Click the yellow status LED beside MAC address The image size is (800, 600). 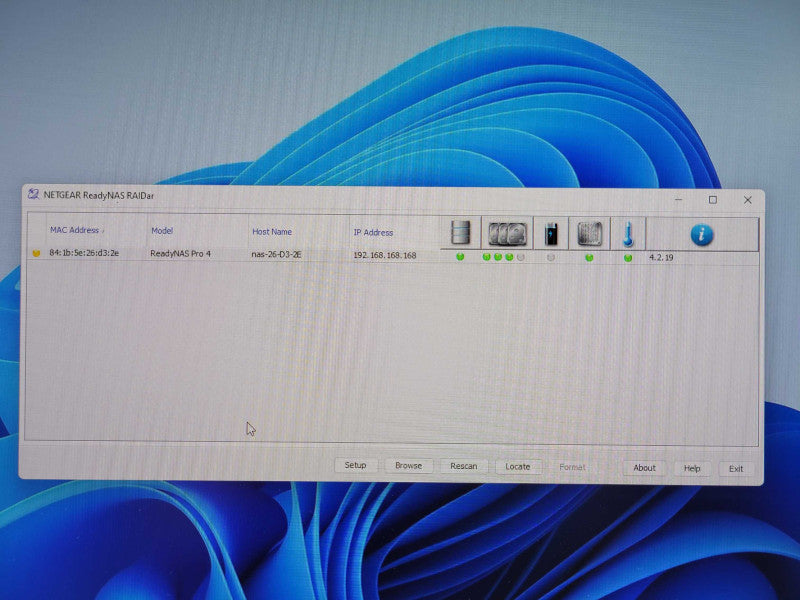tap(36, 253)
